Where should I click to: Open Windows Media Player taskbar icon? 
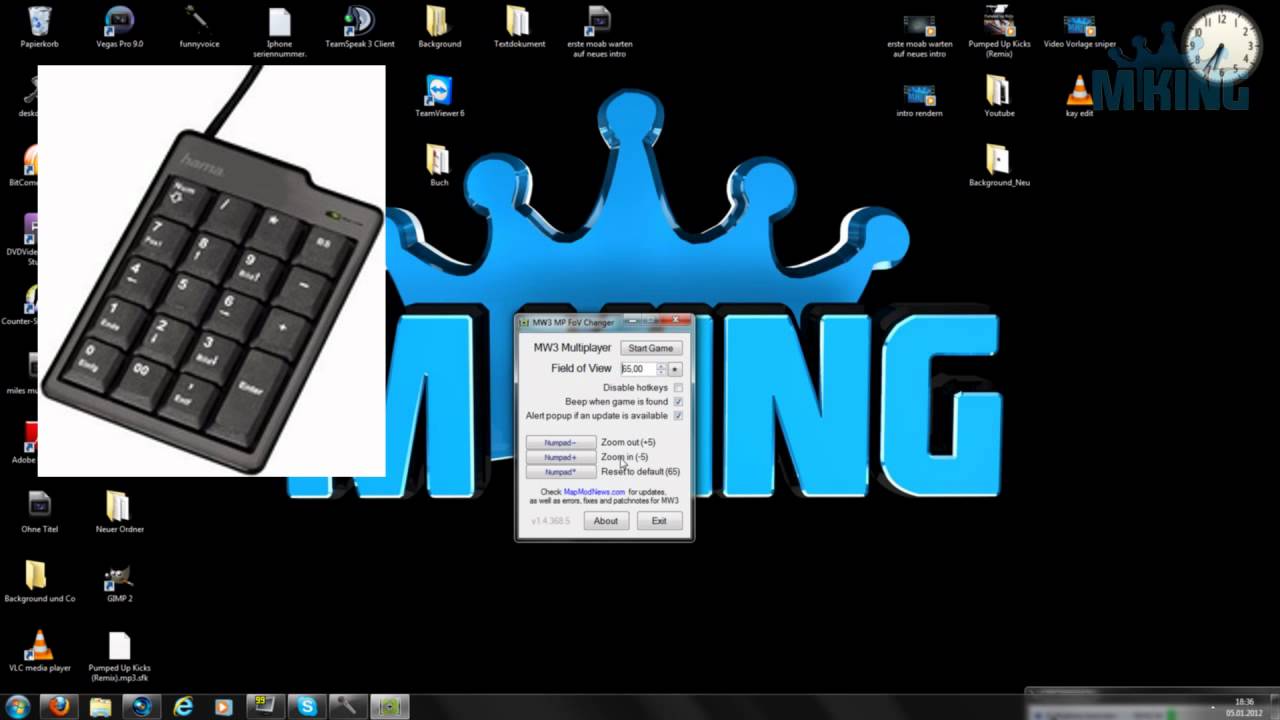pyautogui.click(x=224, y=706)
